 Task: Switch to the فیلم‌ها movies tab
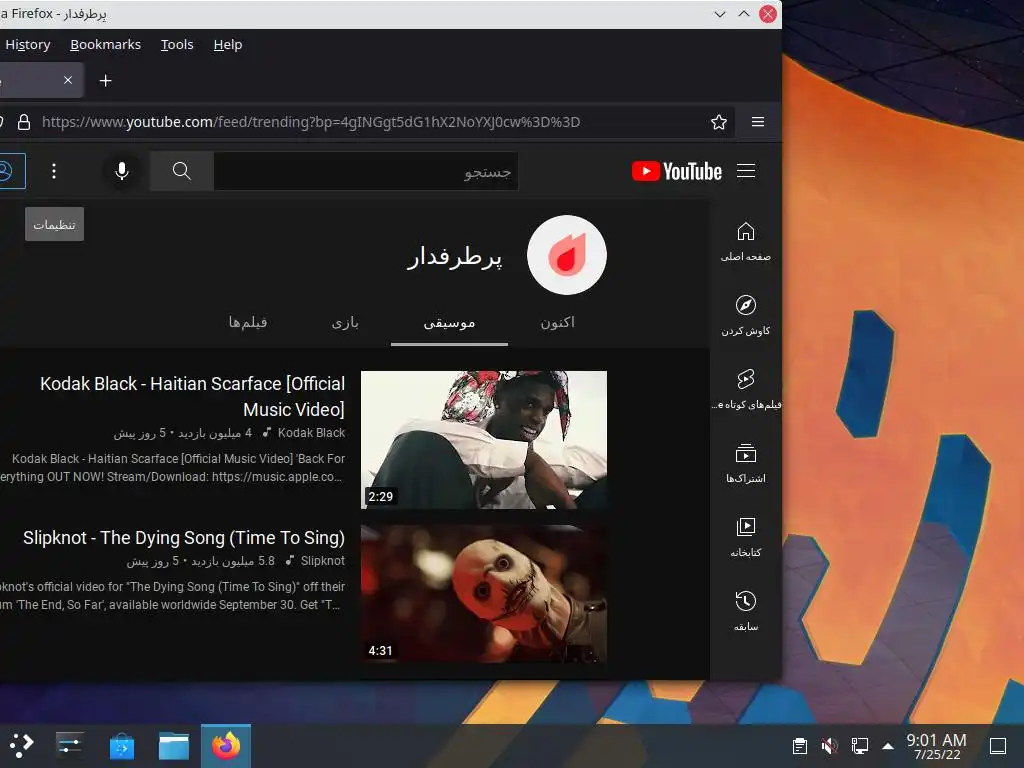[248, 322]
